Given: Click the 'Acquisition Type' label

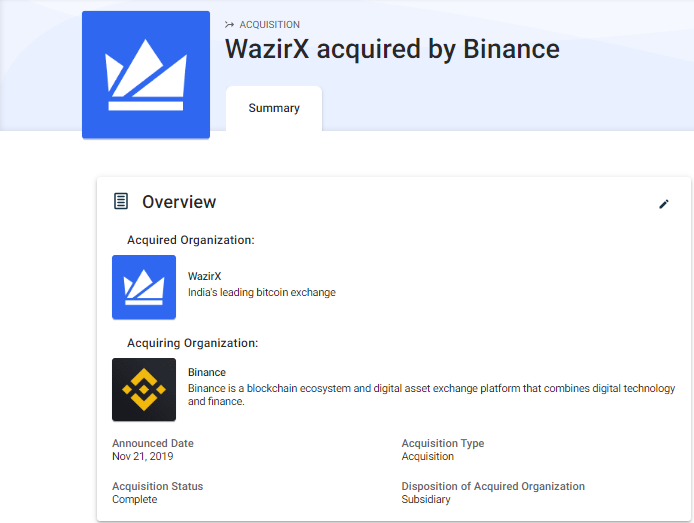Looking at the screenshot, I should click(443, 443).
